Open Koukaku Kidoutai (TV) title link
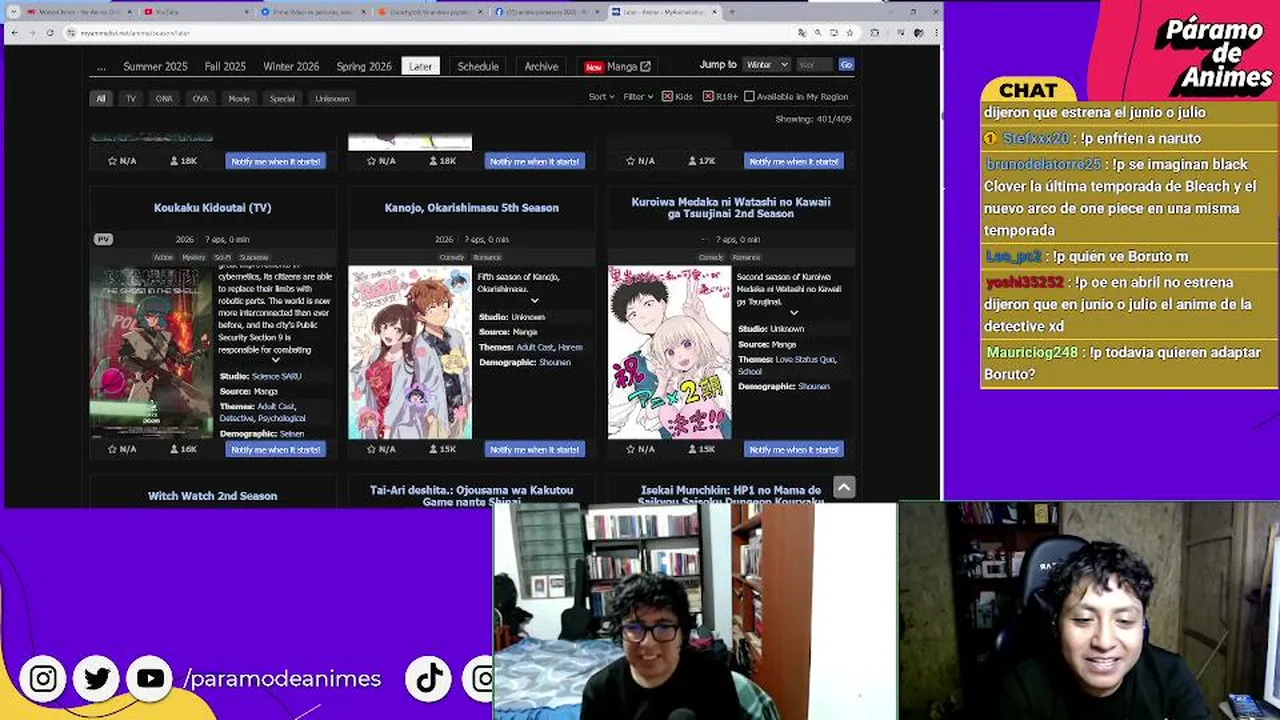Screen dimensions: 1280x720 tap(212, 208)
